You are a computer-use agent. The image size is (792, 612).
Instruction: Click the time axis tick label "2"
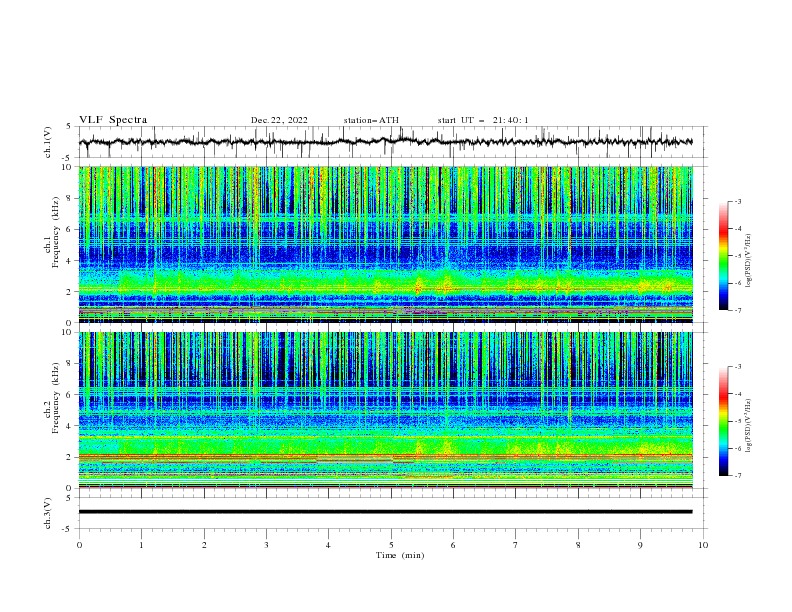coord(204,545)
